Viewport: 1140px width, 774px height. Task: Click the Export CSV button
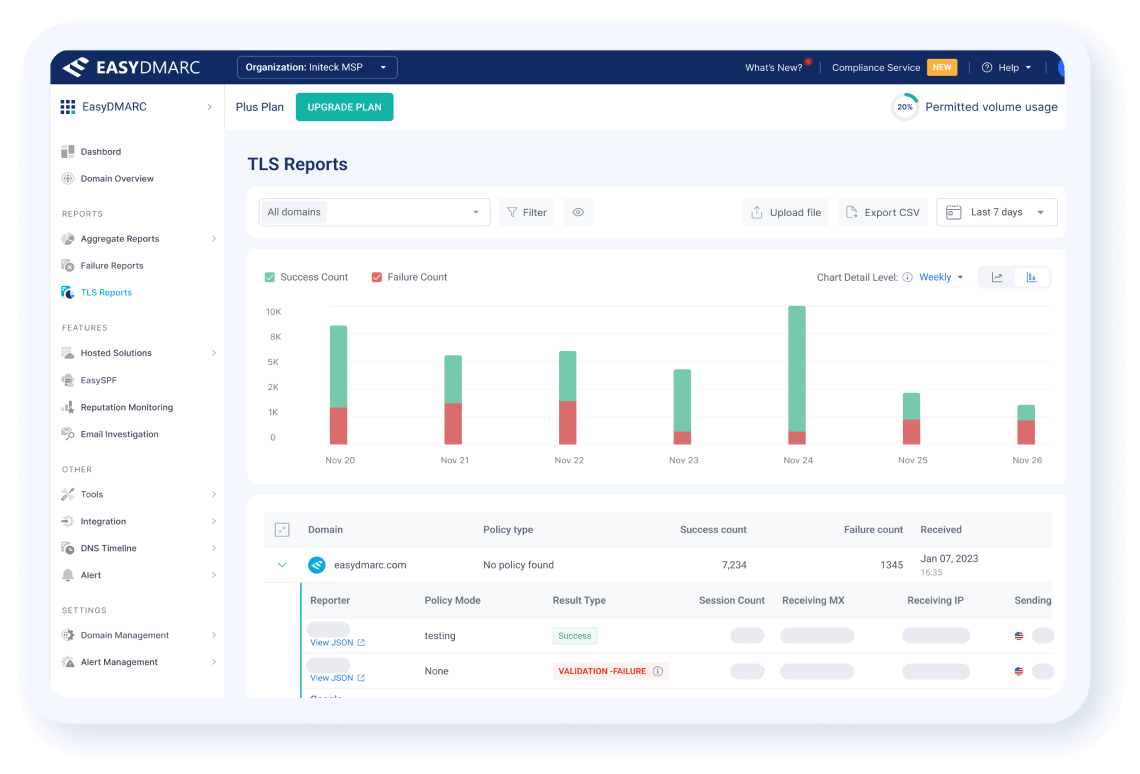coord(883,212)
